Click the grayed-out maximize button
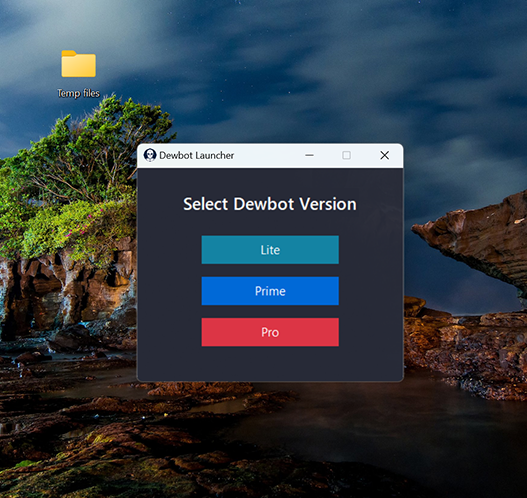Image resolution: width=527 pixels, height=498 pixels. [346, 155]
